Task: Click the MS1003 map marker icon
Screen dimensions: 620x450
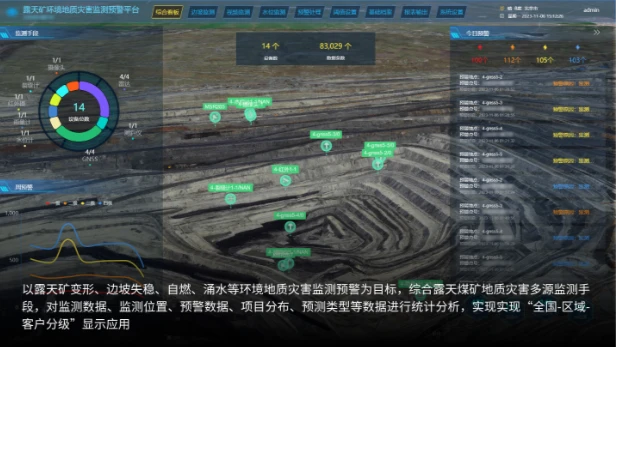Action: coord(214,116)
